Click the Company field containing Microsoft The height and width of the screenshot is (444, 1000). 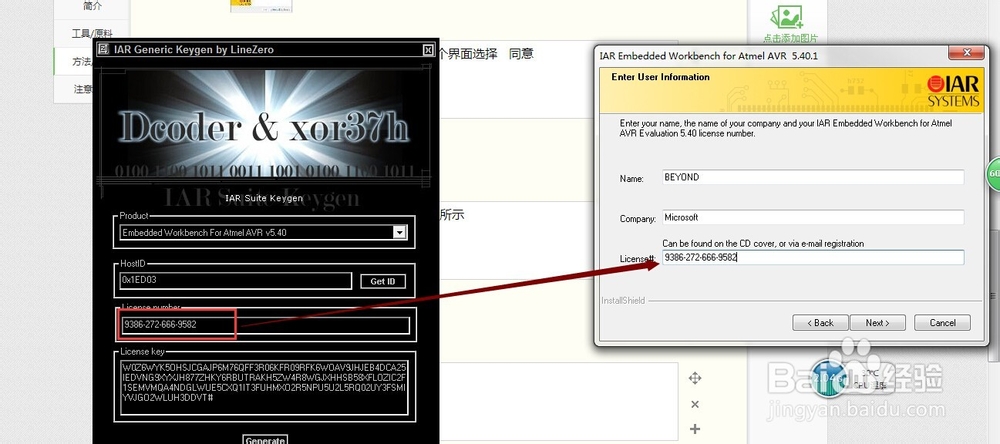(813, 218)
